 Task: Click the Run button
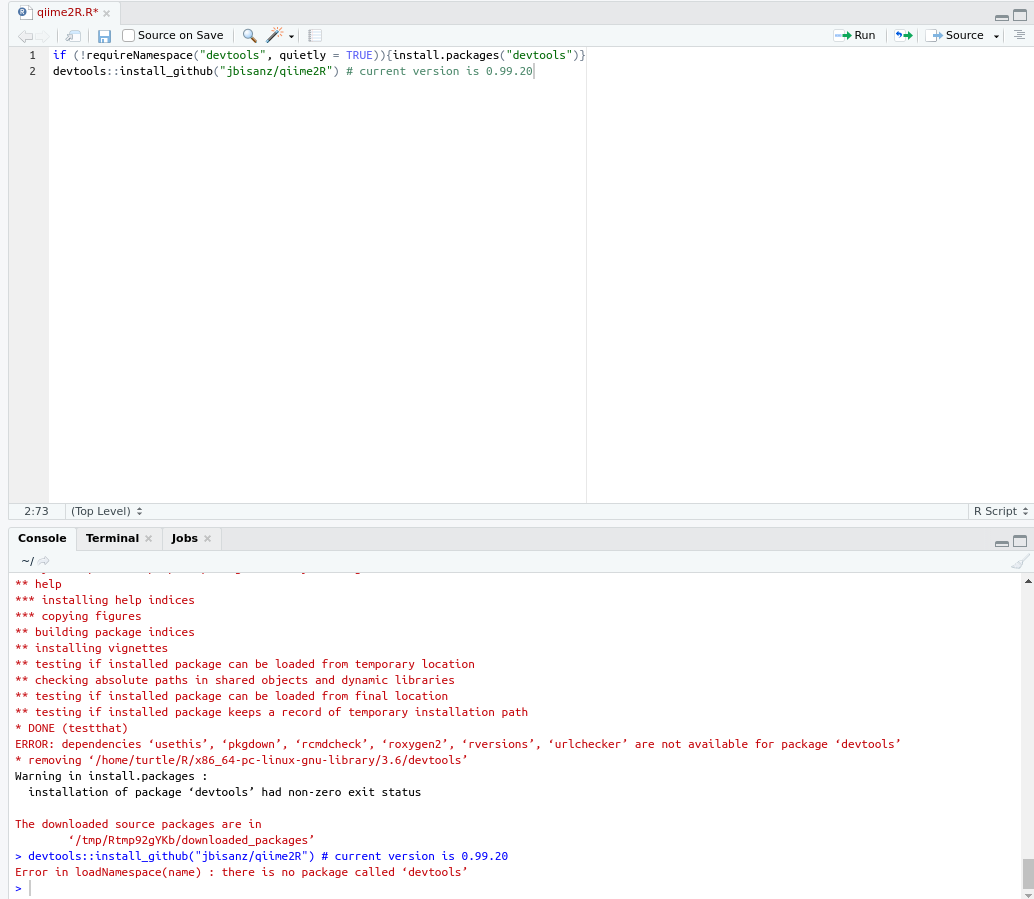point(855,35)
